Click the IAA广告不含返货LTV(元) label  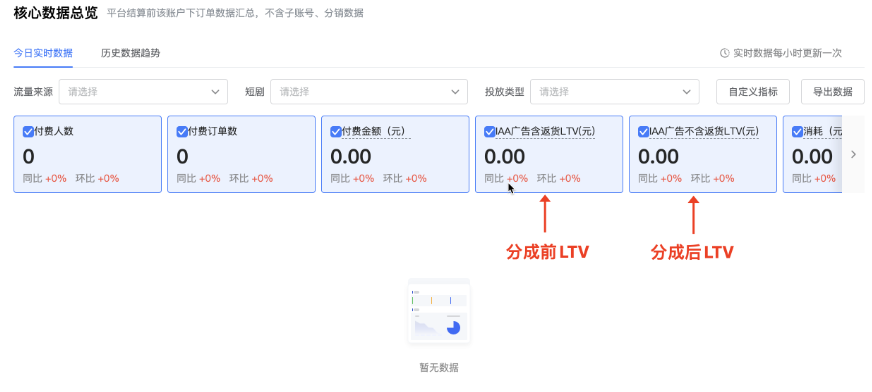click(x=704, y=132)
